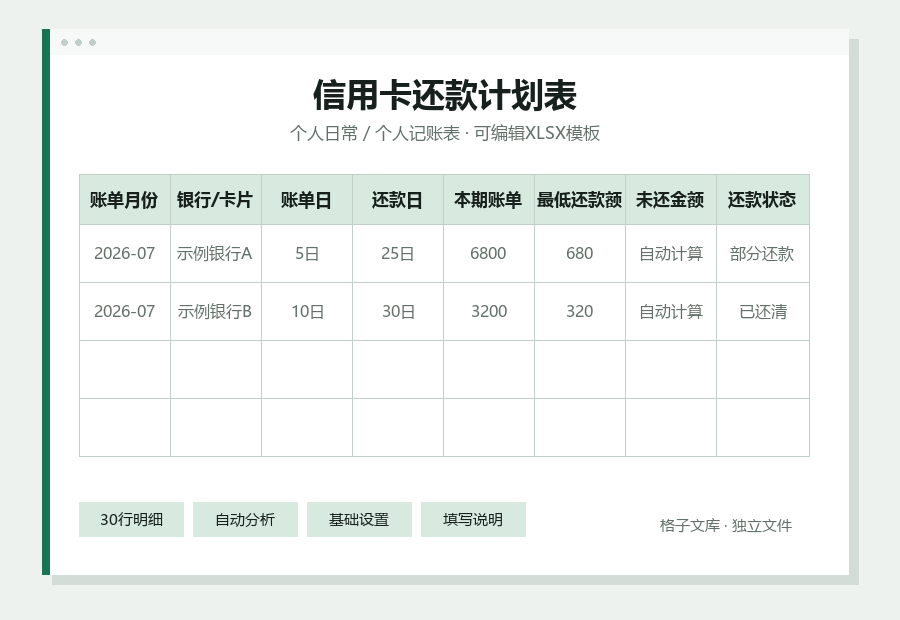The height and width of the screenshot is (620, 900).
Task: Click the 示例银行A cell
Action: [x=216, y=253]
